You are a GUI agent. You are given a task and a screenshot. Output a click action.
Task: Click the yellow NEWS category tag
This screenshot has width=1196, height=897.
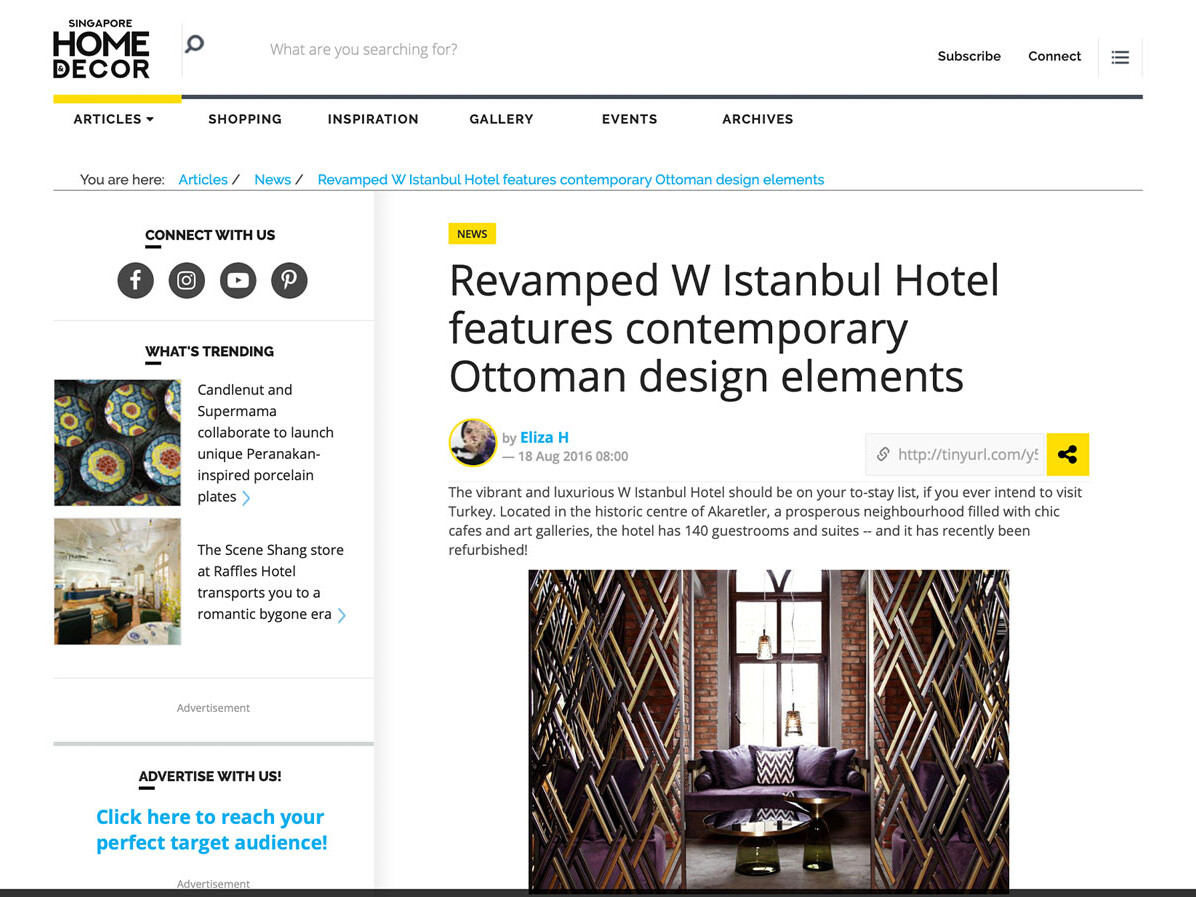click(x=472, y=233)
